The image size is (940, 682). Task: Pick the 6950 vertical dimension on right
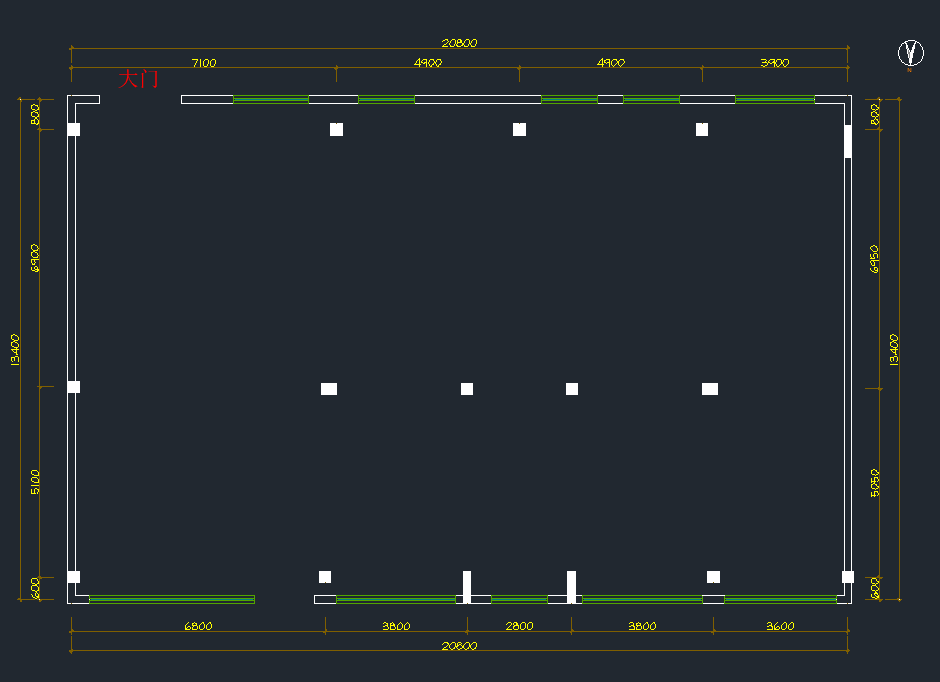[x=875, y=259]
